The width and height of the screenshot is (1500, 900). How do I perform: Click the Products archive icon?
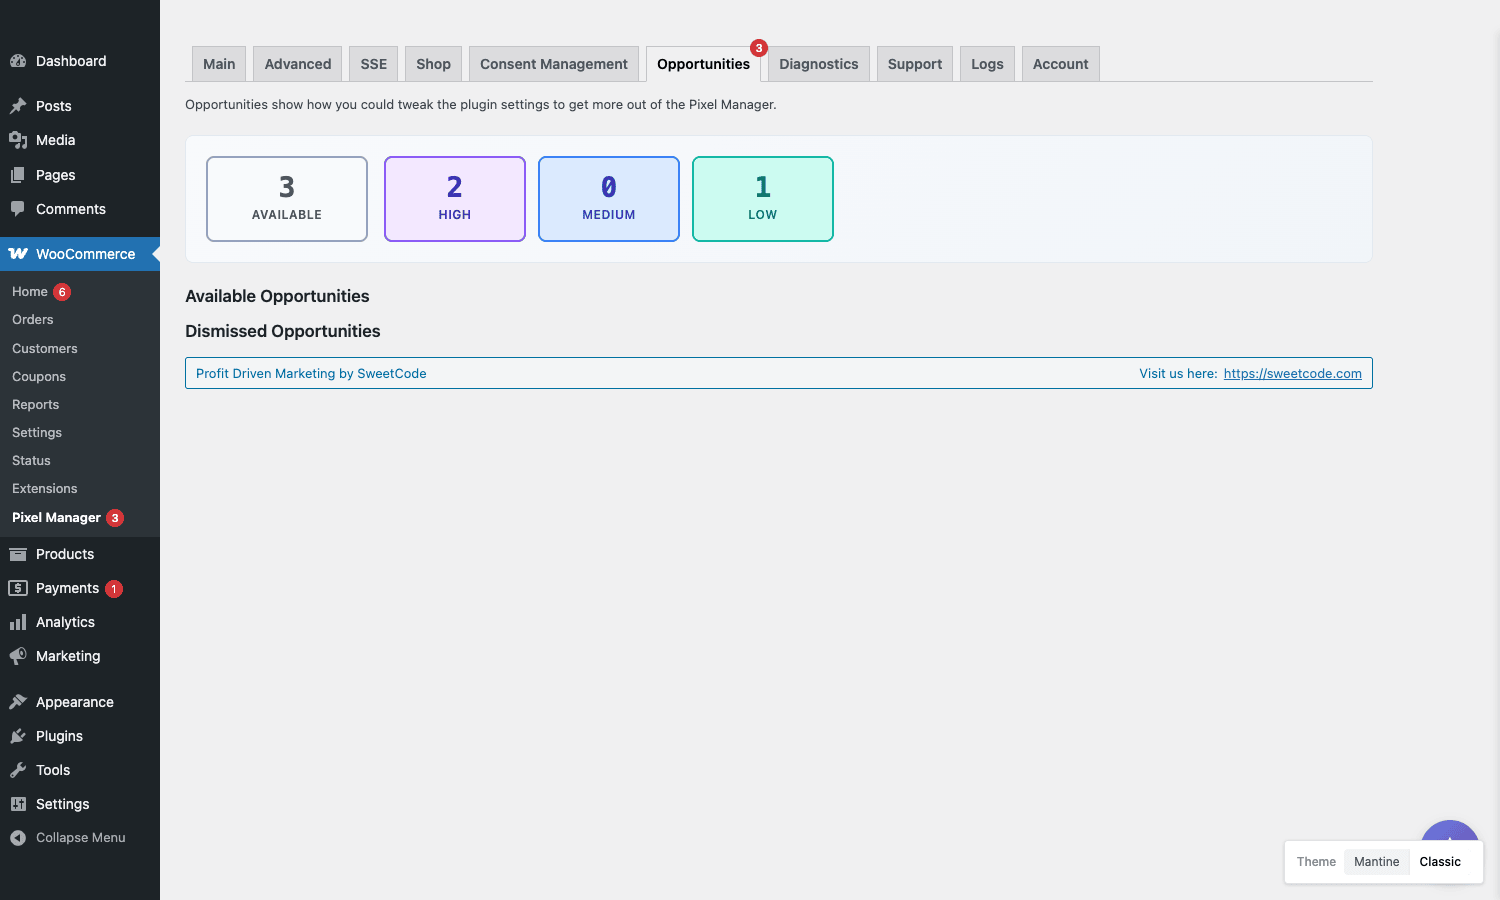coord(18,554)
